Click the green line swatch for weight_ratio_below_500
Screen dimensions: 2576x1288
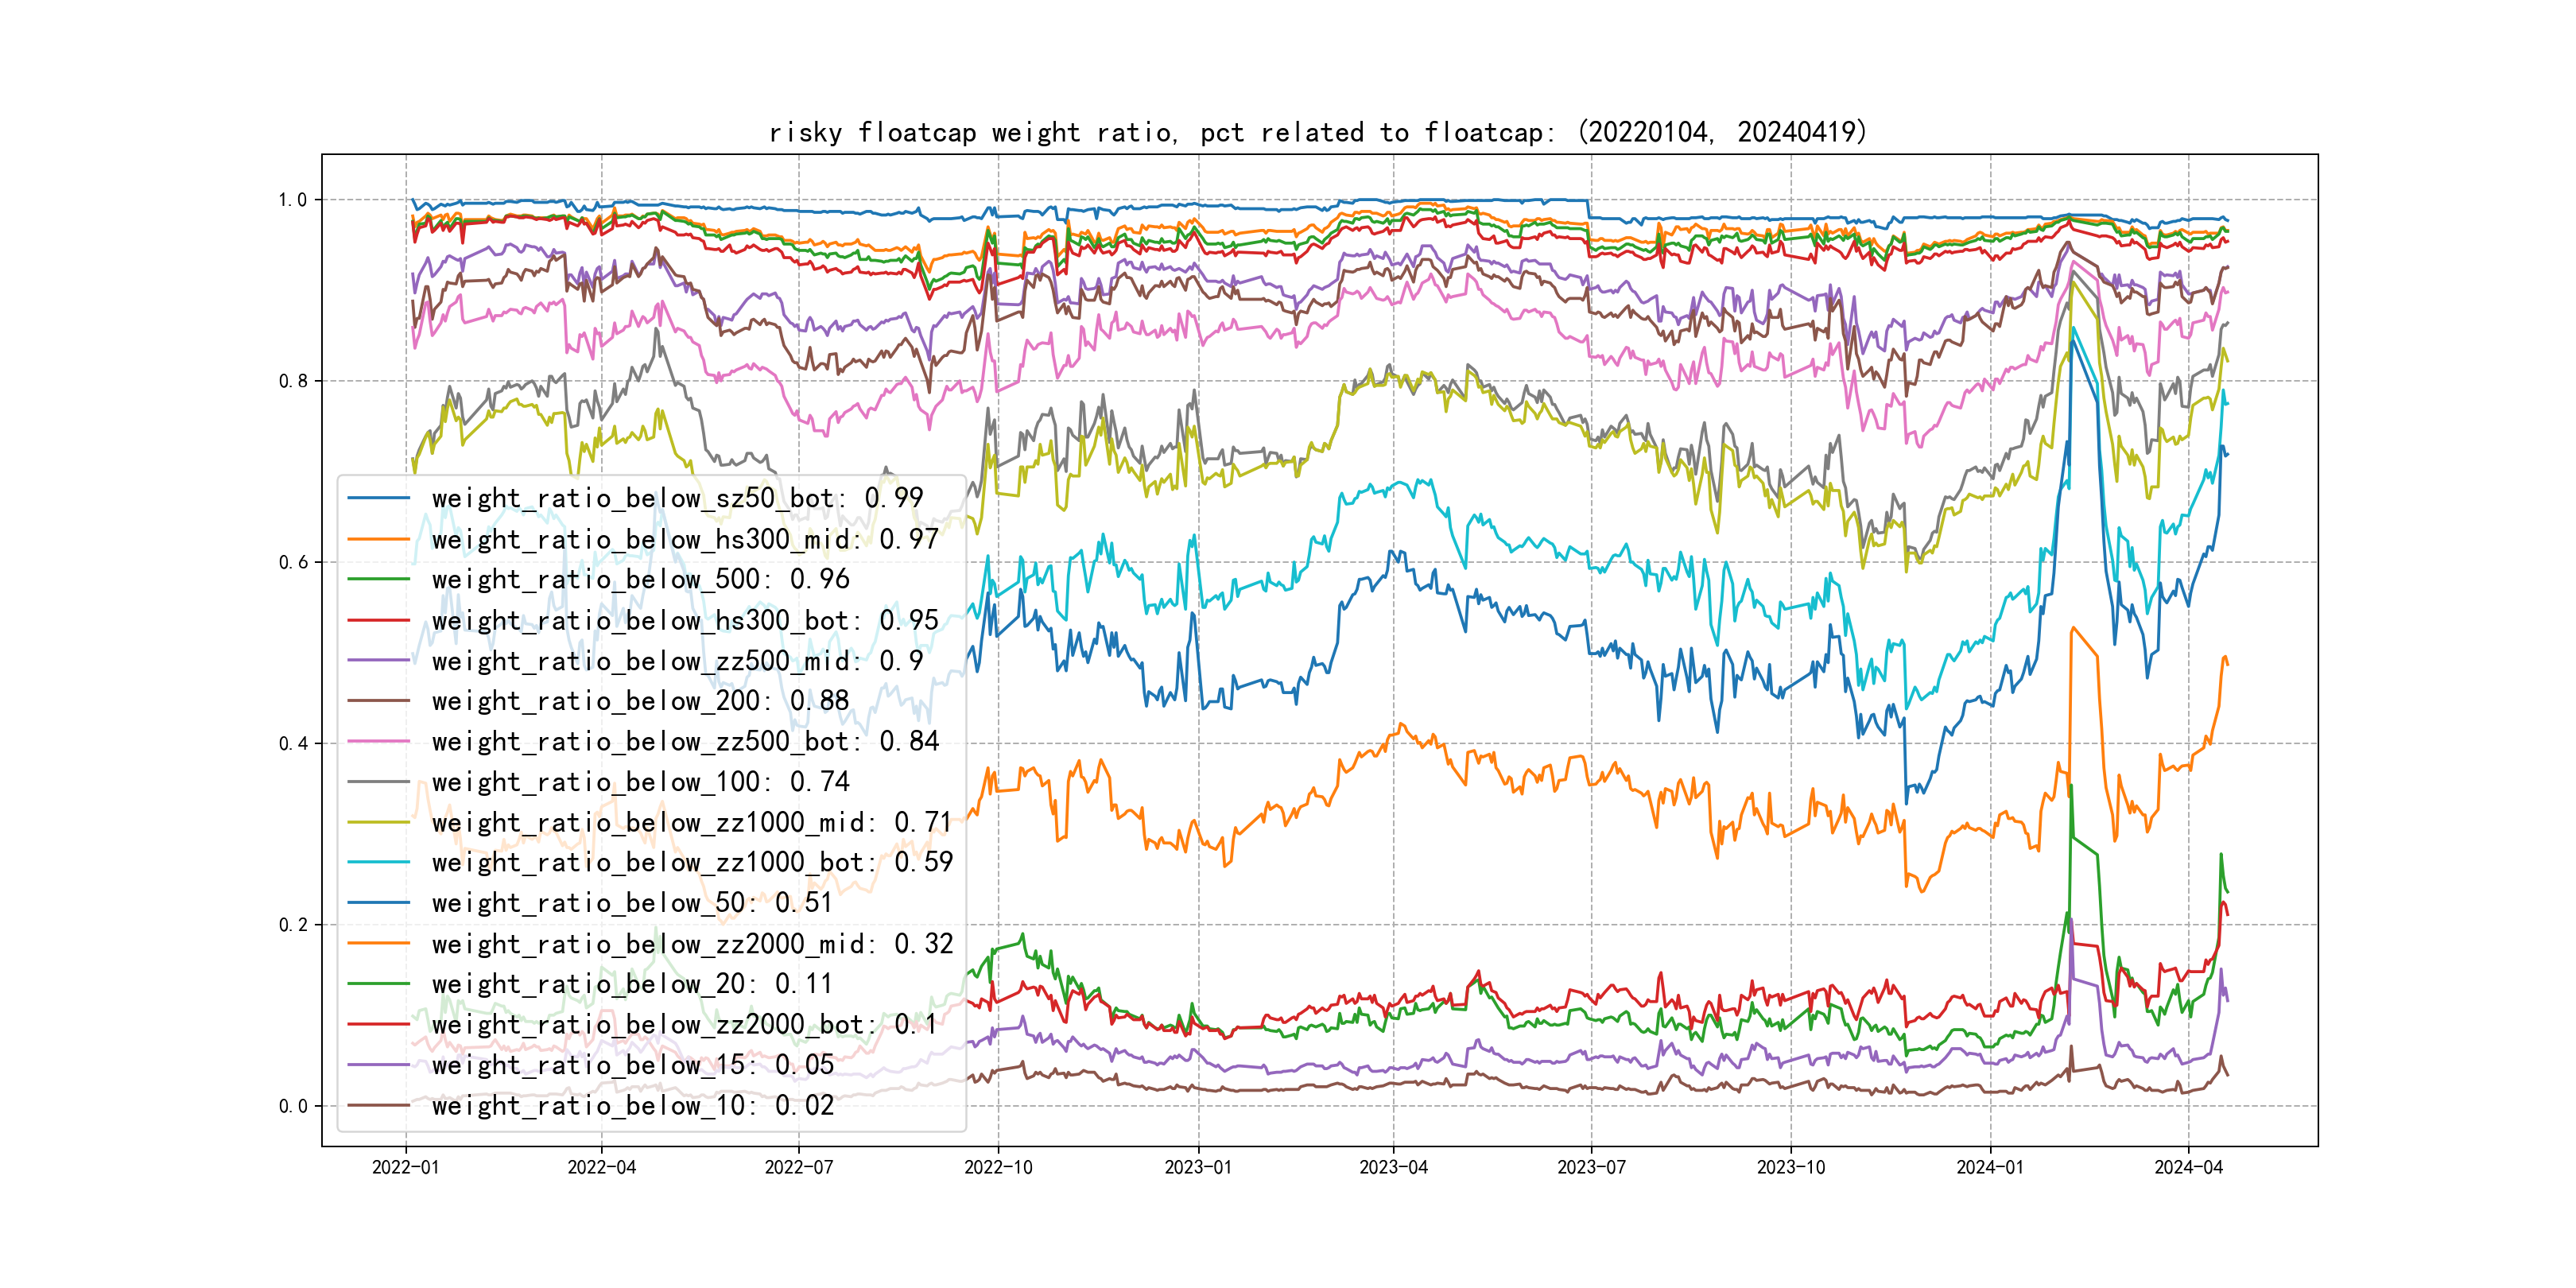tap(379, 579)
